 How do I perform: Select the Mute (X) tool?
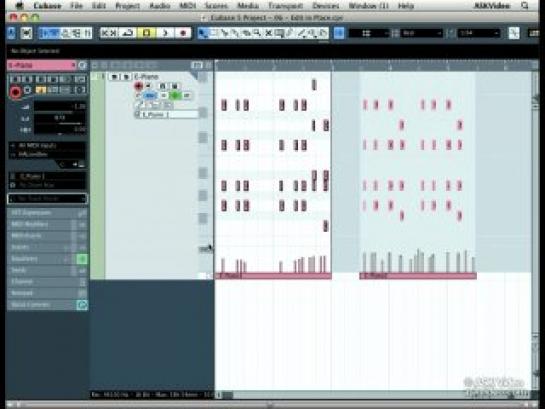tap(268, 33)
